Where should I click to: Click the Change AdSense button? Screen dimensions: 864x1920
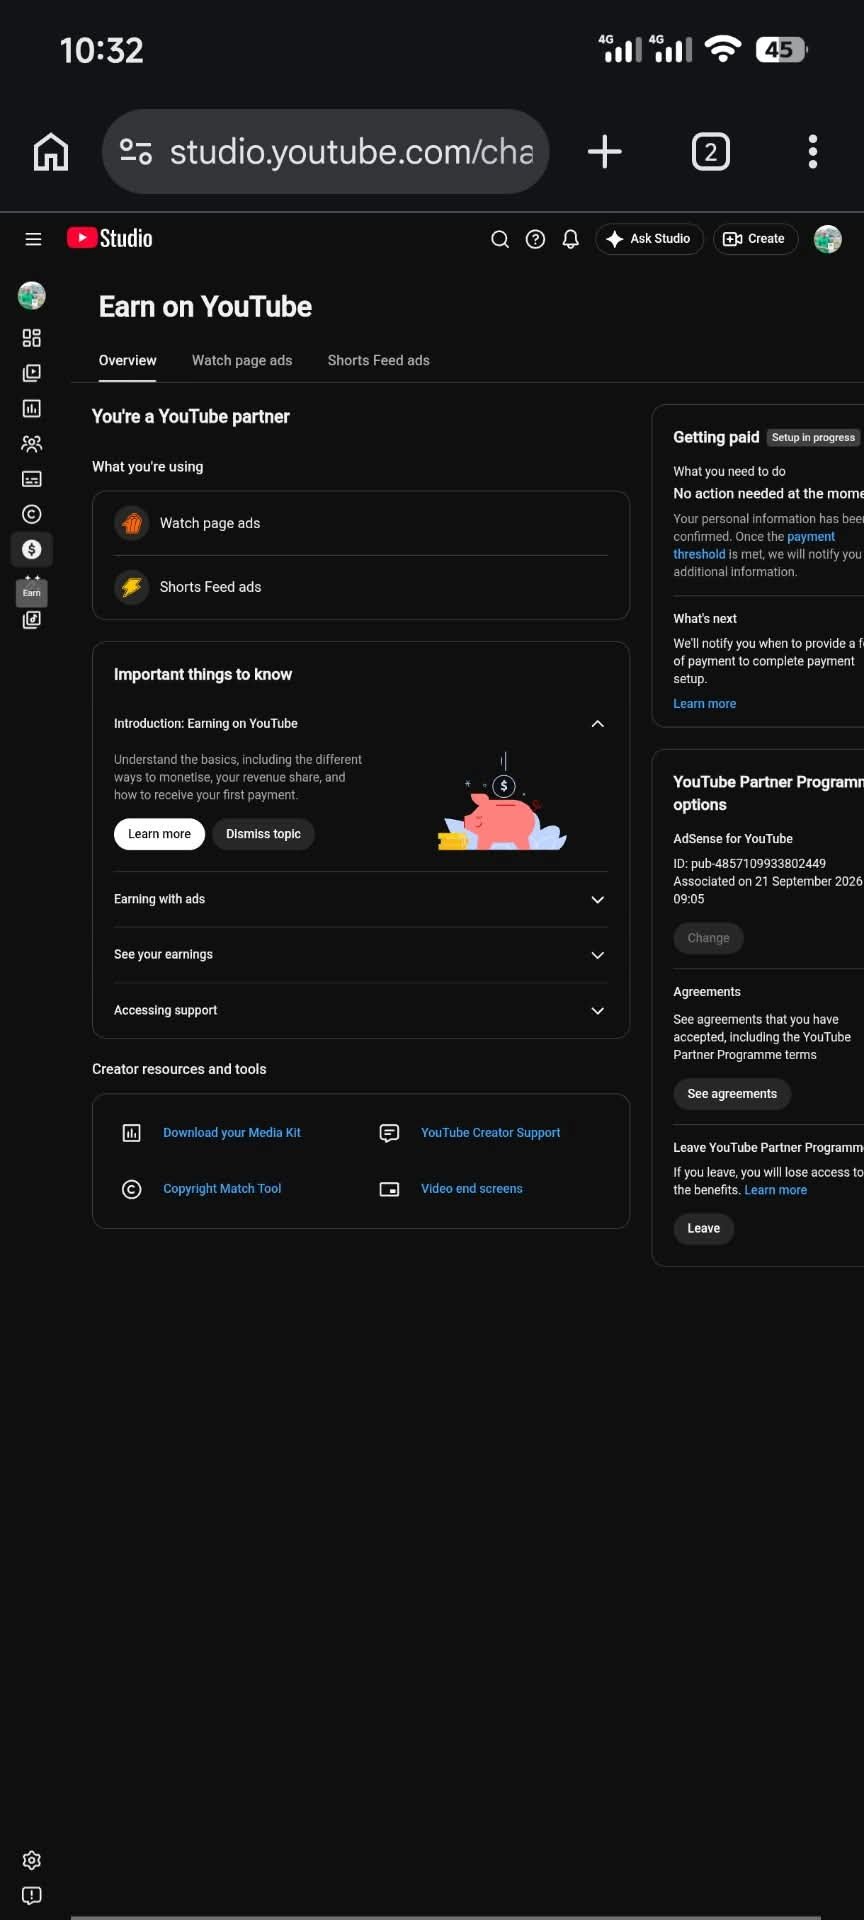point(708,938)
